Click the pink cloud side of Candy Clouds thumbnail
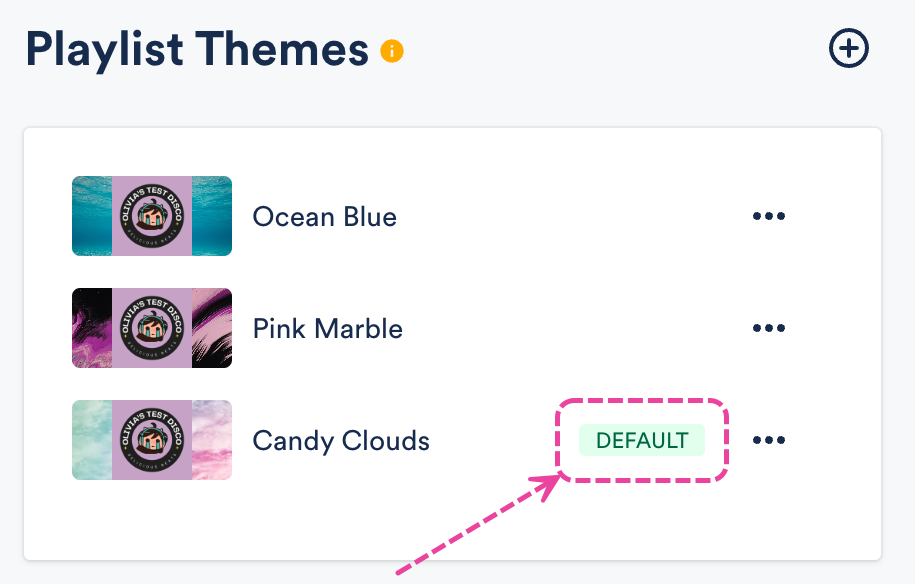 [212, 440]
